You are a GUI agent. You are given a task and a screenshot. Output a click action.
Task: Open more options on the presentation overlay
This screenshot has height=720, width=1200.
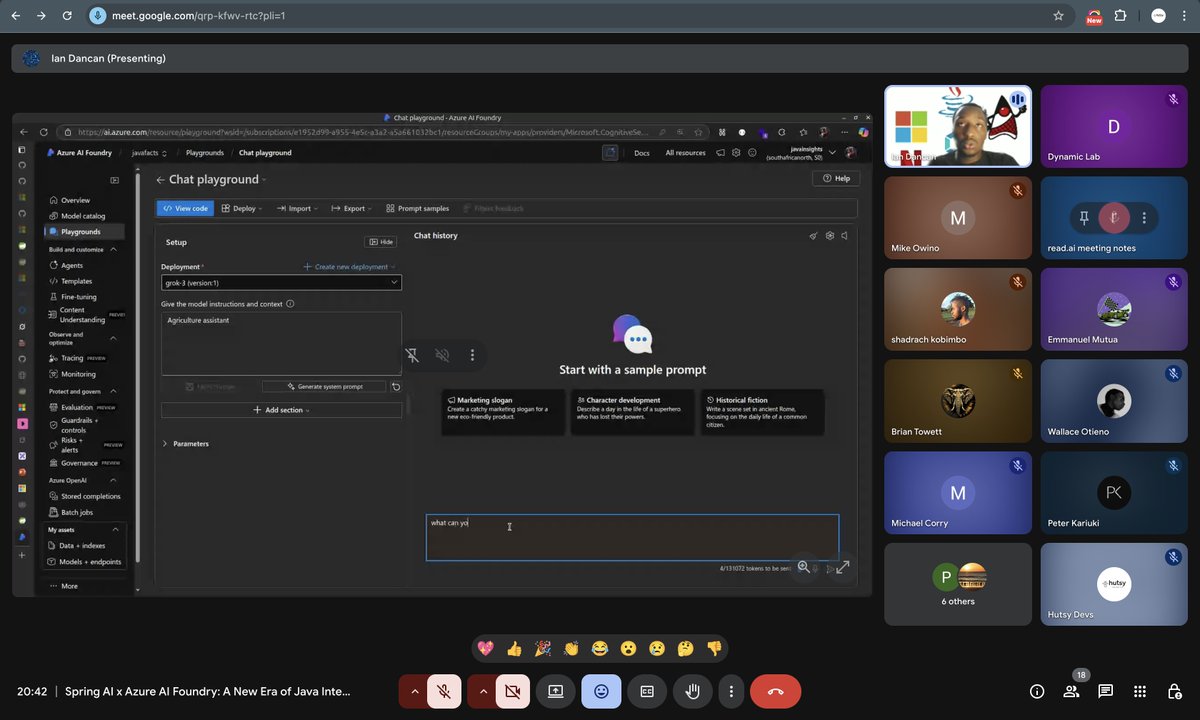472,355
